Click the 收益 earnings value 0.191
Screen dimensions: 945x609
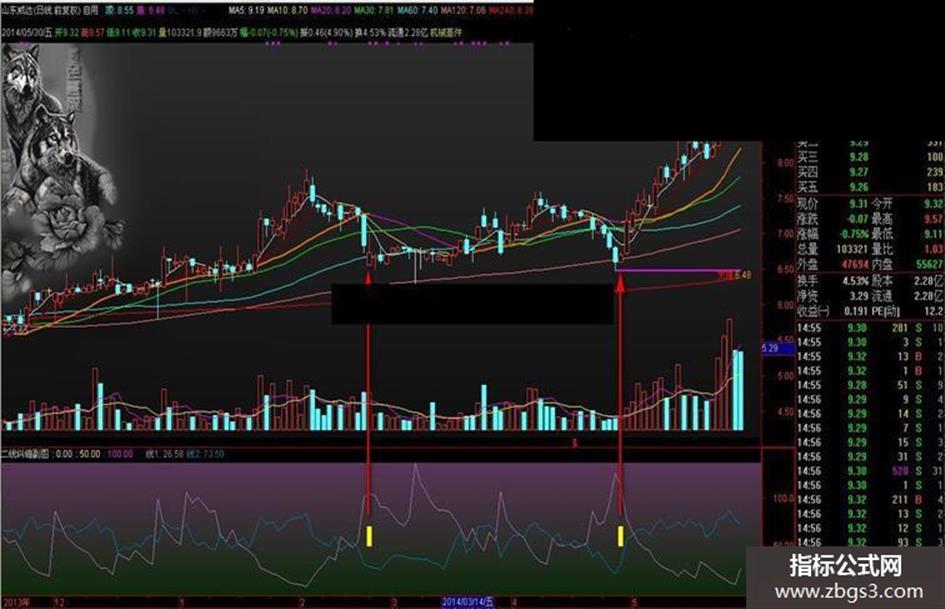[856, 311]
